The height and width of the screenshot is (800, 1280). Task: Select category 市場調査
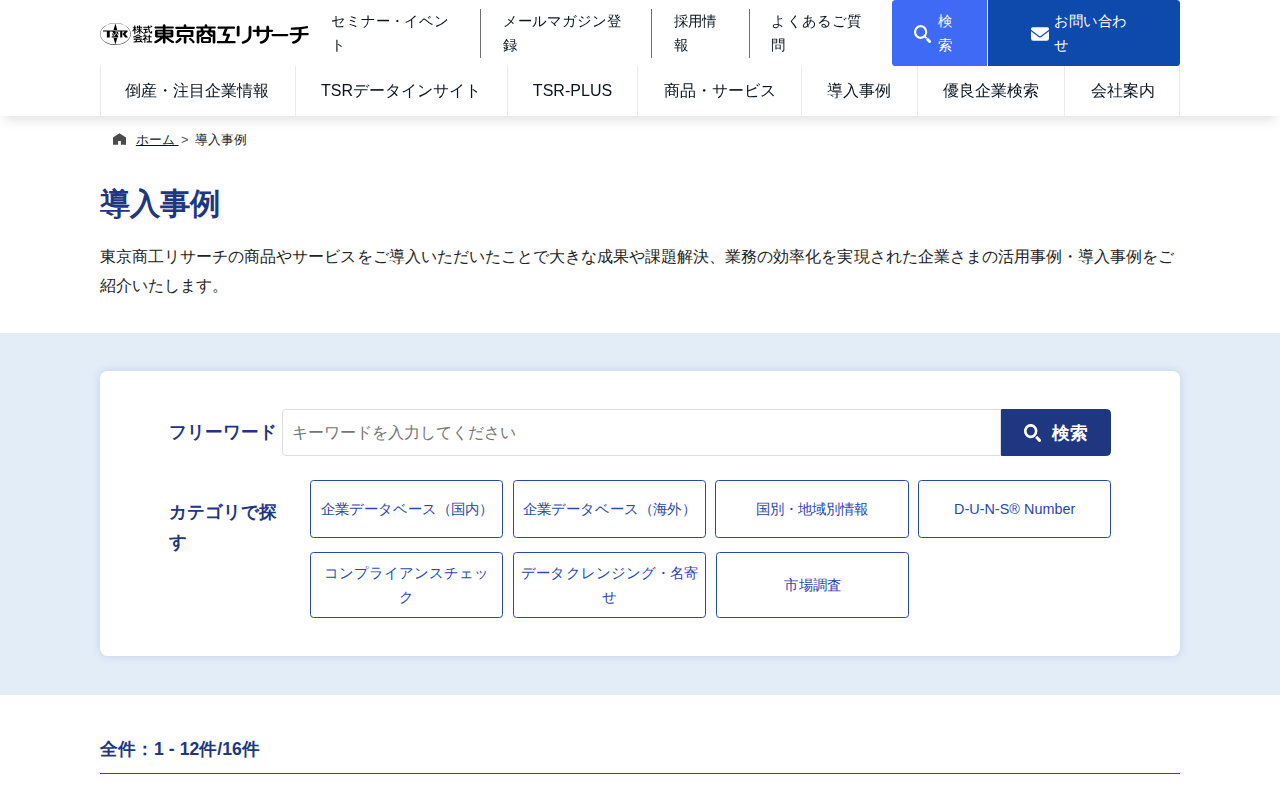[812, 585]
